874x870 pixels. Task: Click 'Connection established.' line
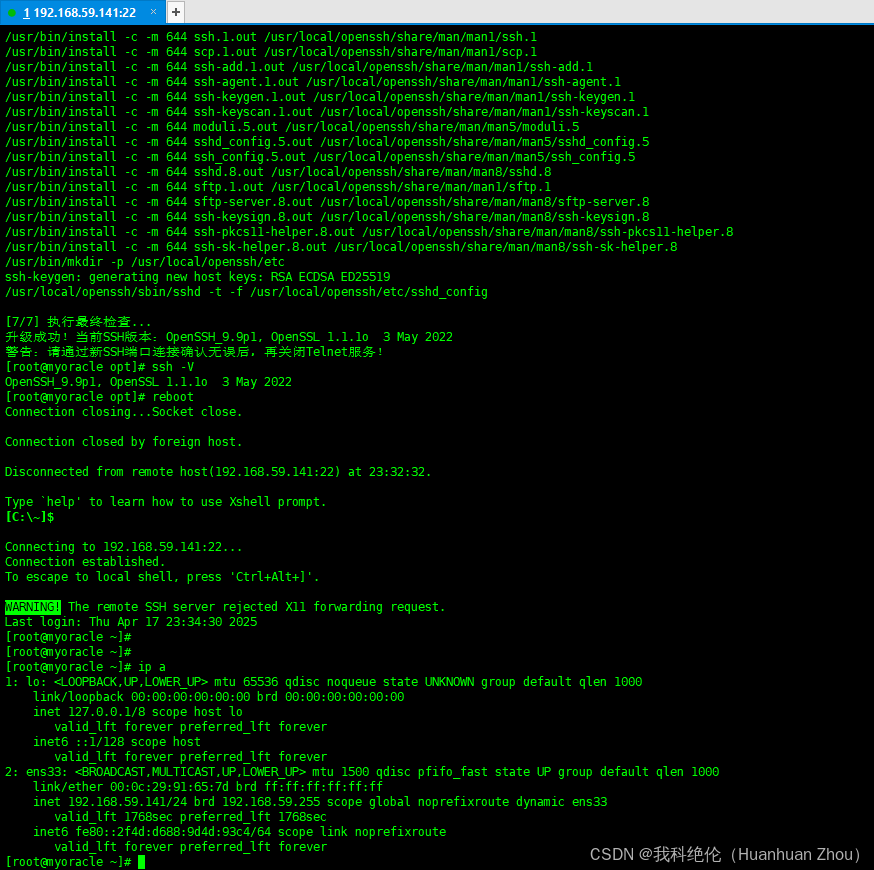[x=85, y=562]
